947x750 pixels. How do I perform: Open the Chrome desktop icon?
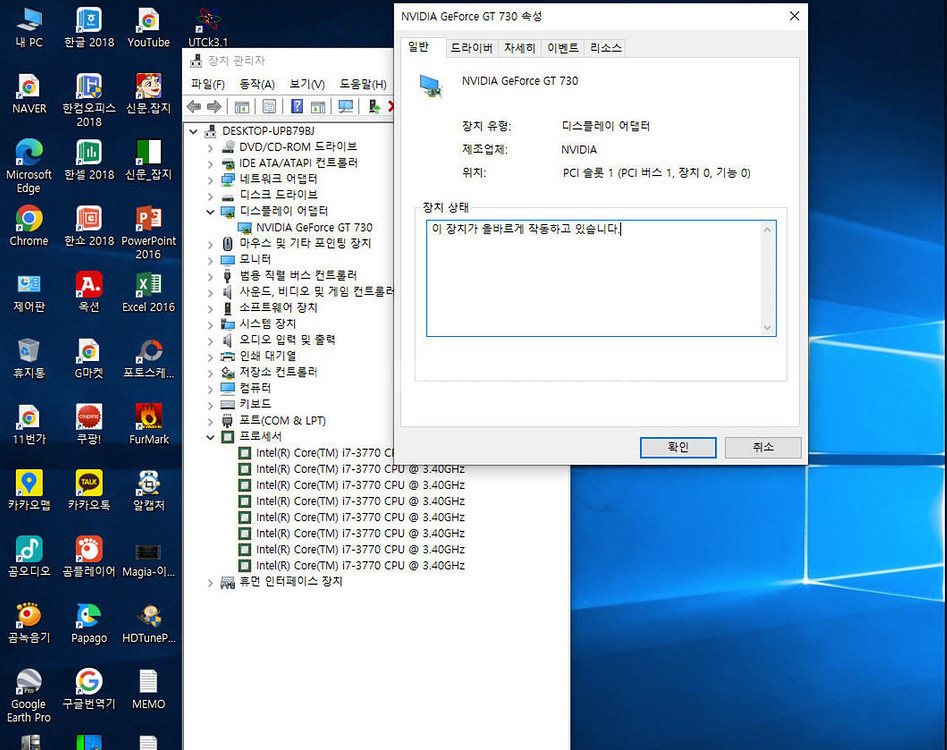point(29,226)
